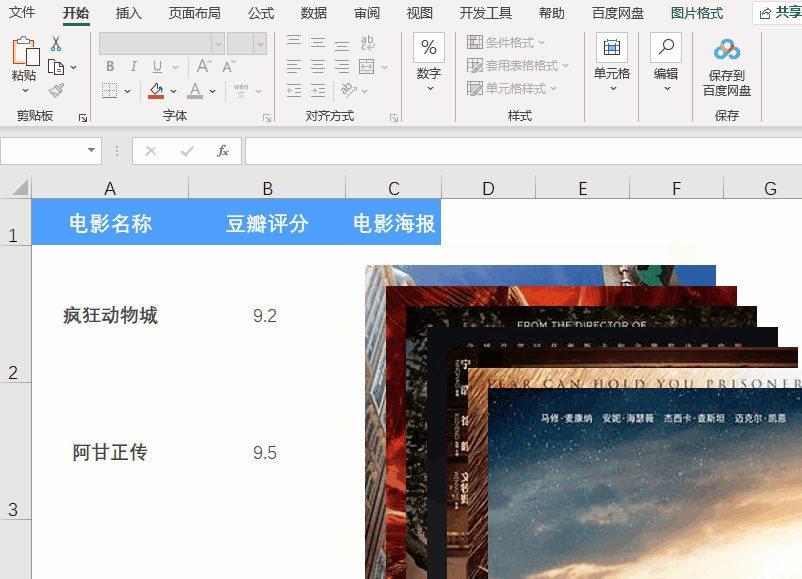Image resolution: width=802 pixels, height=579 pixels.
Task: Switch to the 数据 tab
Action: (x=314, y=13)
